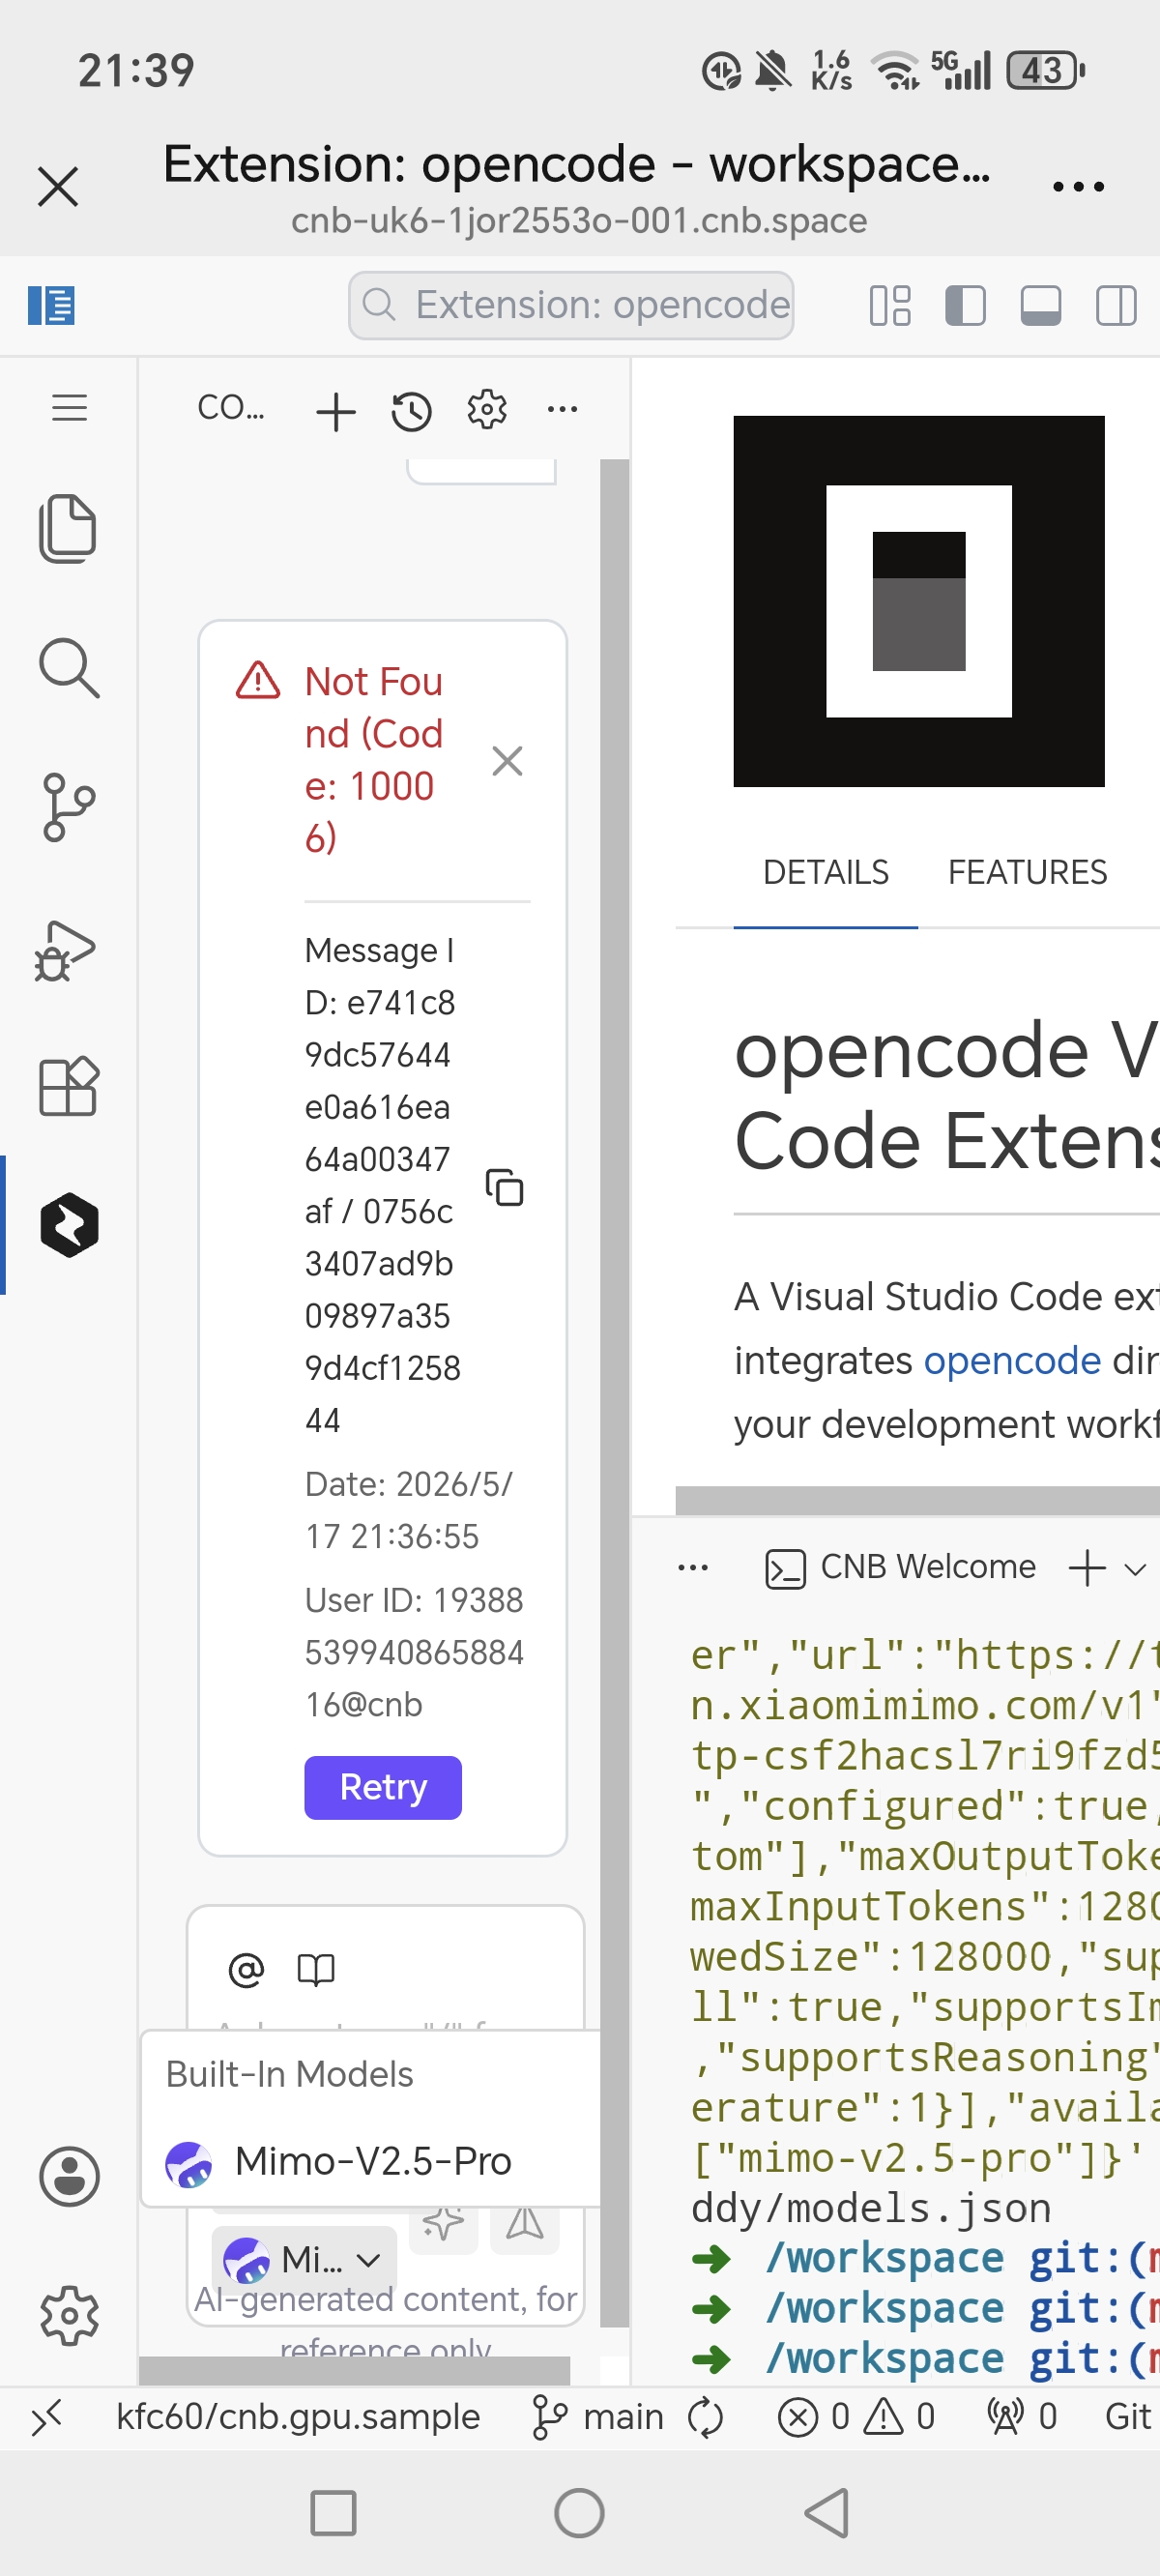The image size is (1160, 2576).
Task: Close the browser page with X icon
Action: (58, 187)
